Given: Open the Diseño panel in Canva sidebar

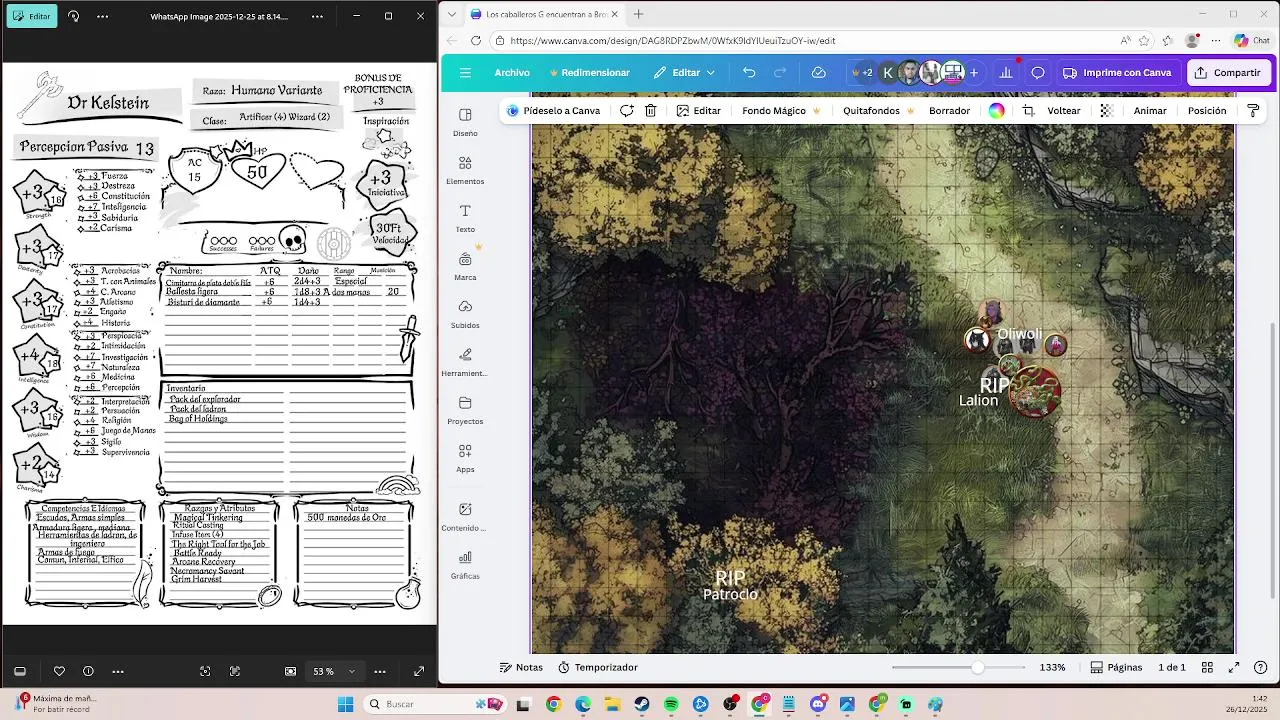Looking at the screenshot, I should 465,121.
